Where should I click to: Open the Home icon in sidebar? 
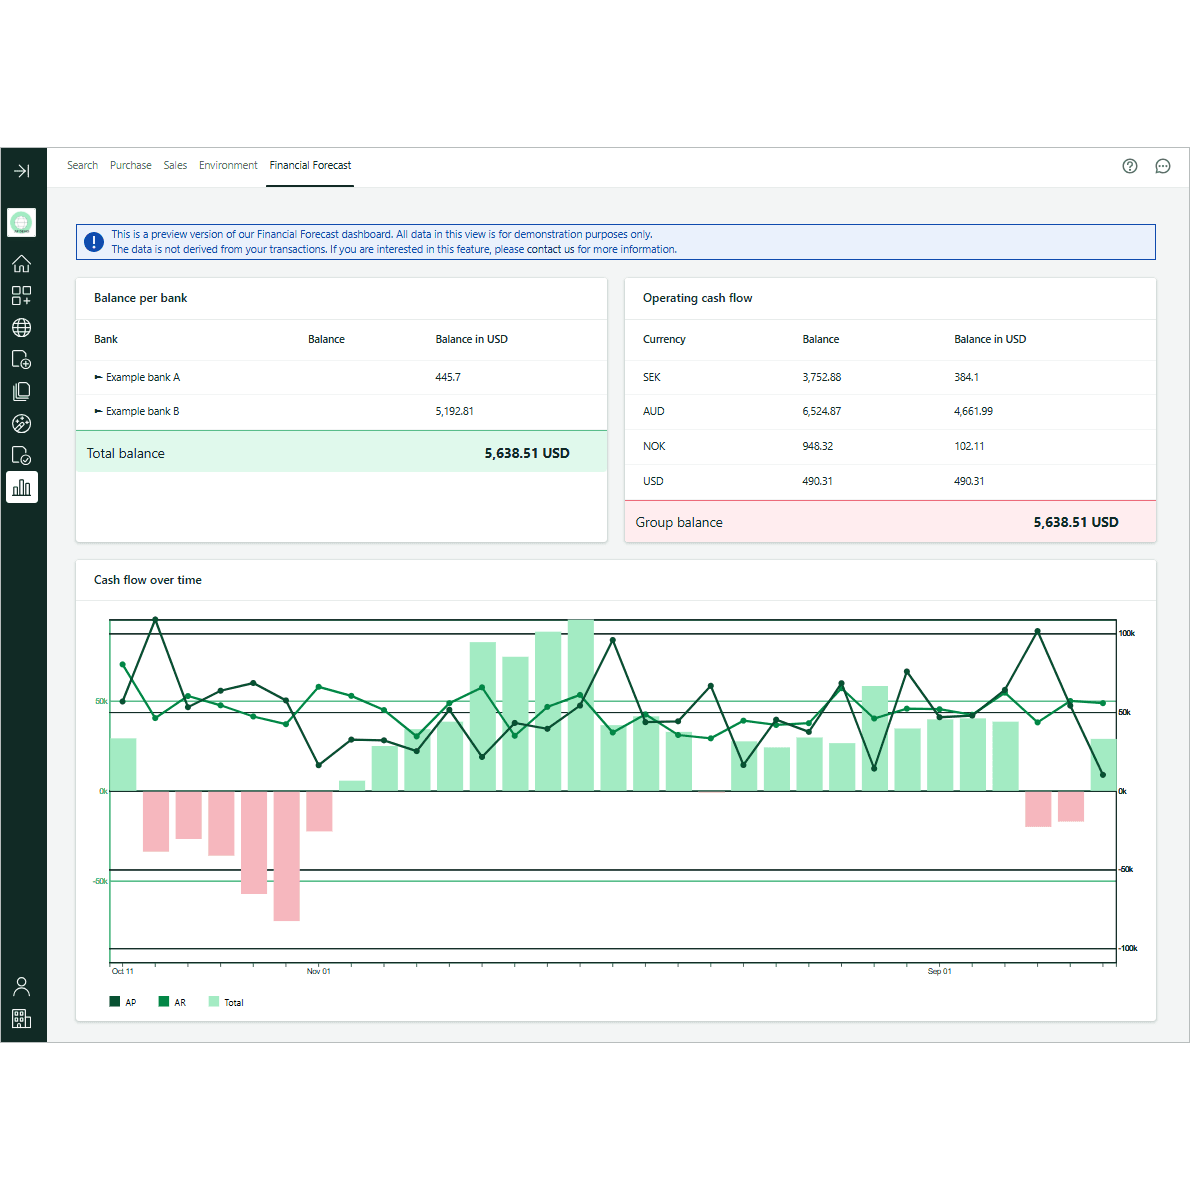click(22, 264)
